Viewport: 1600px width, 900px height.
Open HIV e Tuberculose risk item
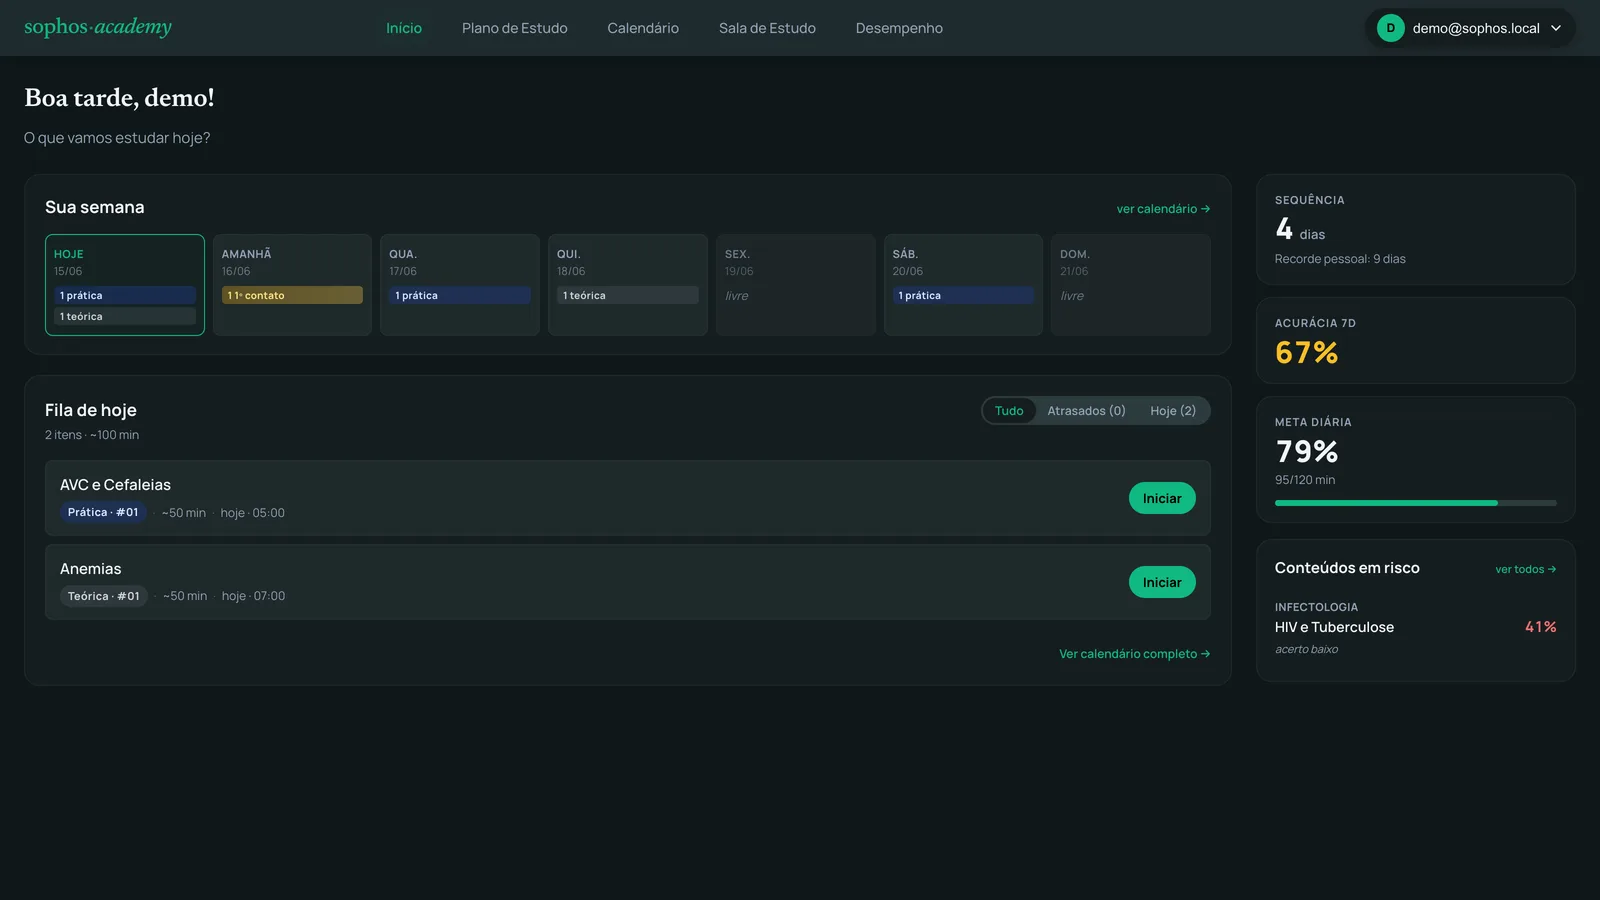coord(1416,628)
